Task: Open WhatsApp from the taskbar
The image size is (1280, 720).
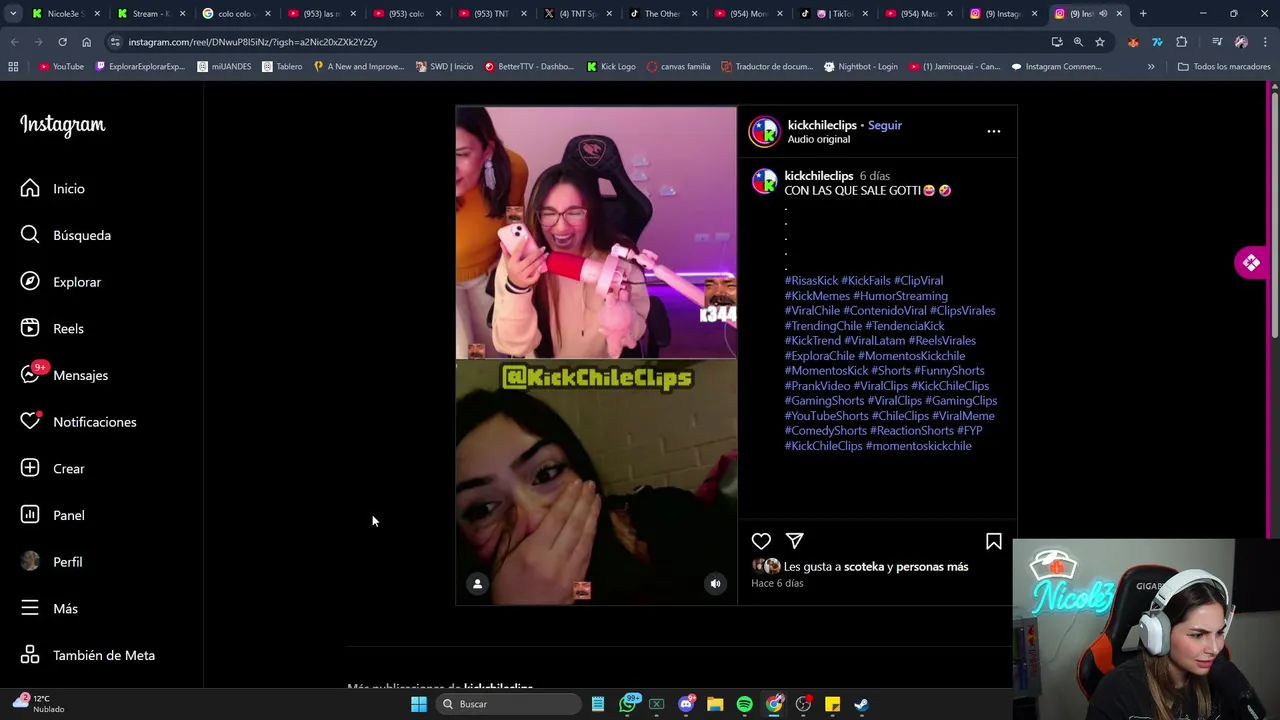Action: [x=628, y=704]
